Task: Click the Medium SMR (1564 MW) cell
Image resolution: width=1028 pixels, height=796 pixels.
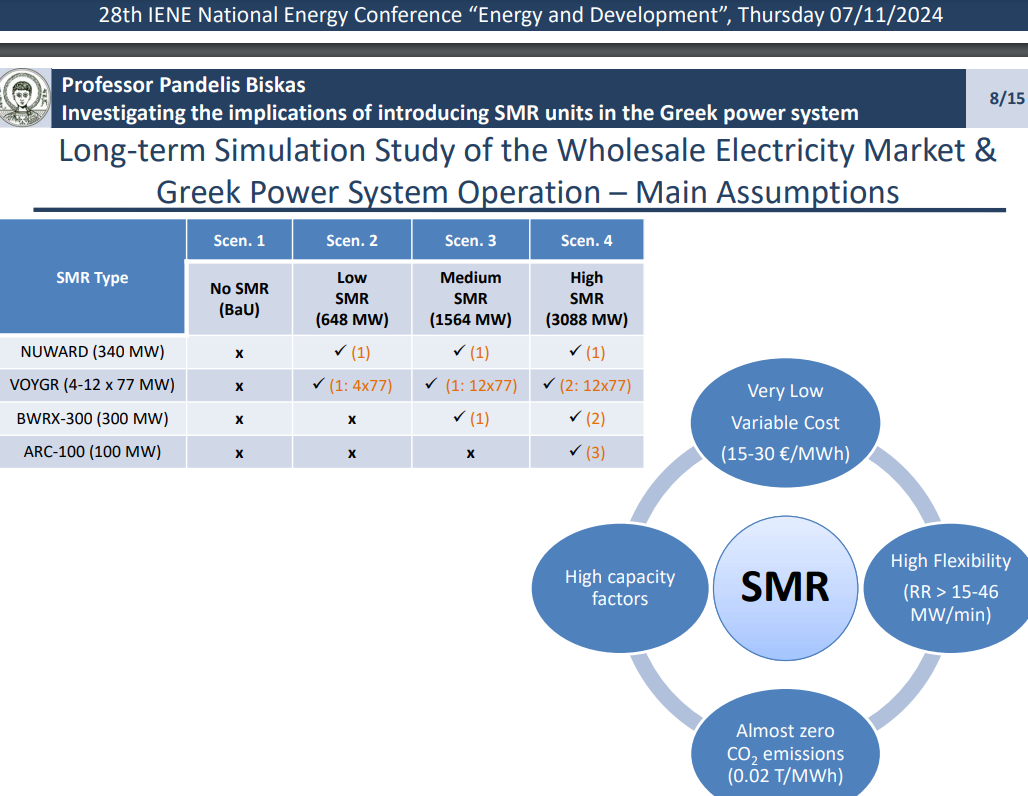Action: click(470, 299)
